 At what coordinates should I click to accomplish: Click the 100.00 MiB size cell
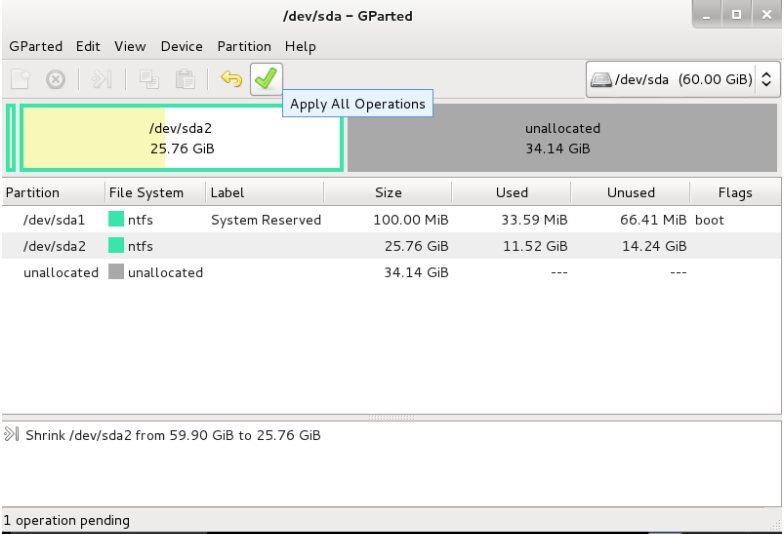411,220
